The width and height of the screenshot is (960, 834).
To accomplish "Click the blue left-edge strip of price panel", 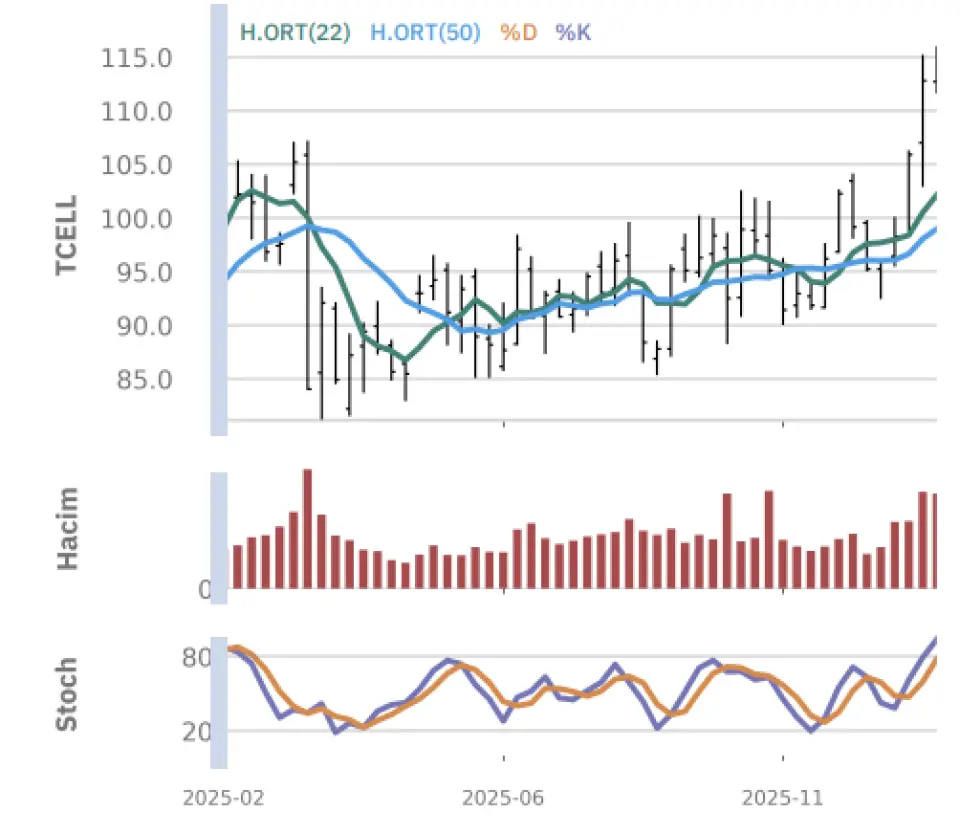I will click(x=219, y=220).
